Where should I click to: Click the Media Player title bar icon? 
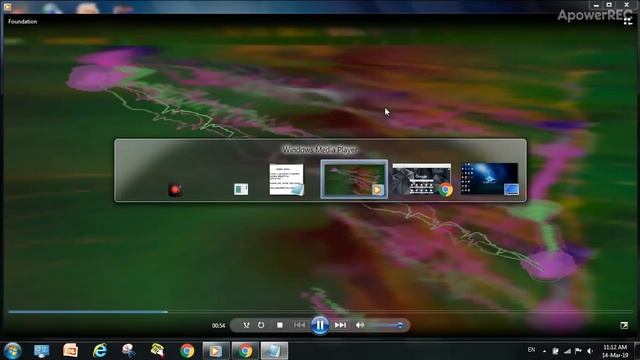tap(7, 7)
